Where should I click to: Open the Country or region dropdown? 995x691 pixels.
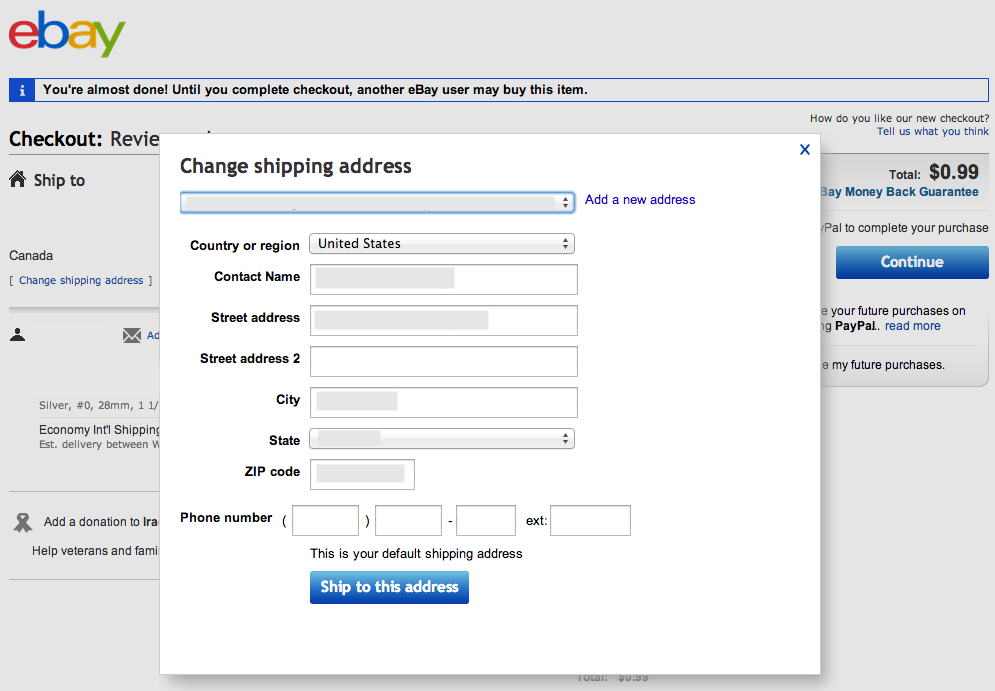tap(441, 243)
